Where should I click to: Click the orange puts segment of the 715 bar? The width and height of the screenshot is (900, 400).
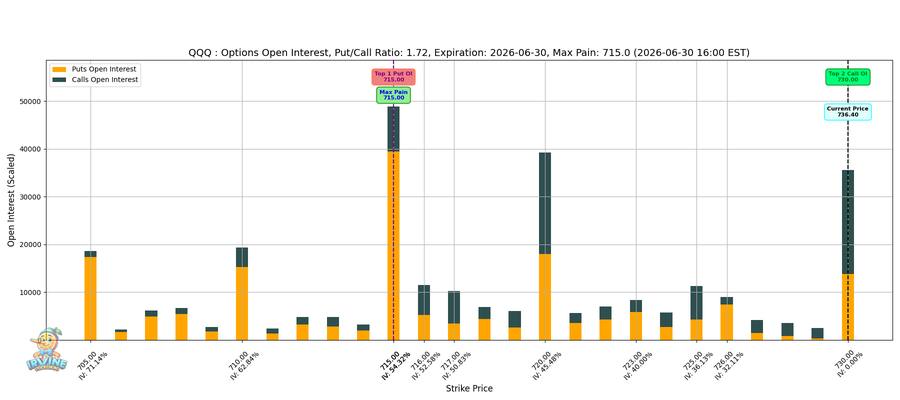pyautogui.click(x=393, y=245)
